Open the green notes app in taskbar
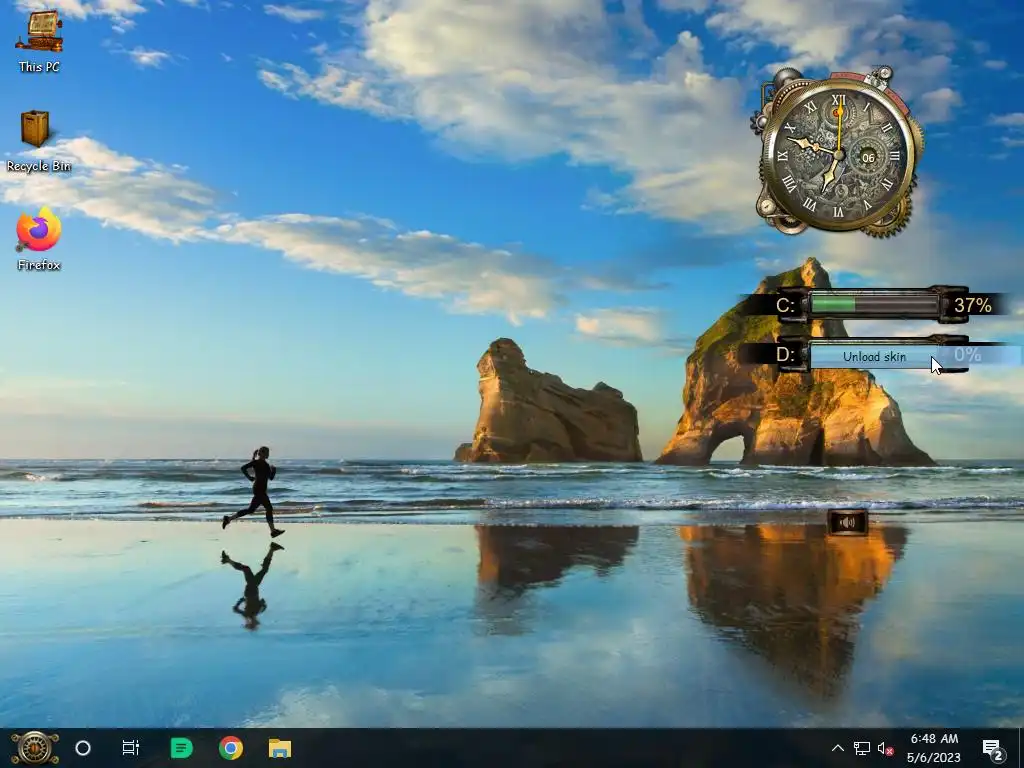Image resolution: width=1024 pixels, height=768 pixels. pos(181,748)
